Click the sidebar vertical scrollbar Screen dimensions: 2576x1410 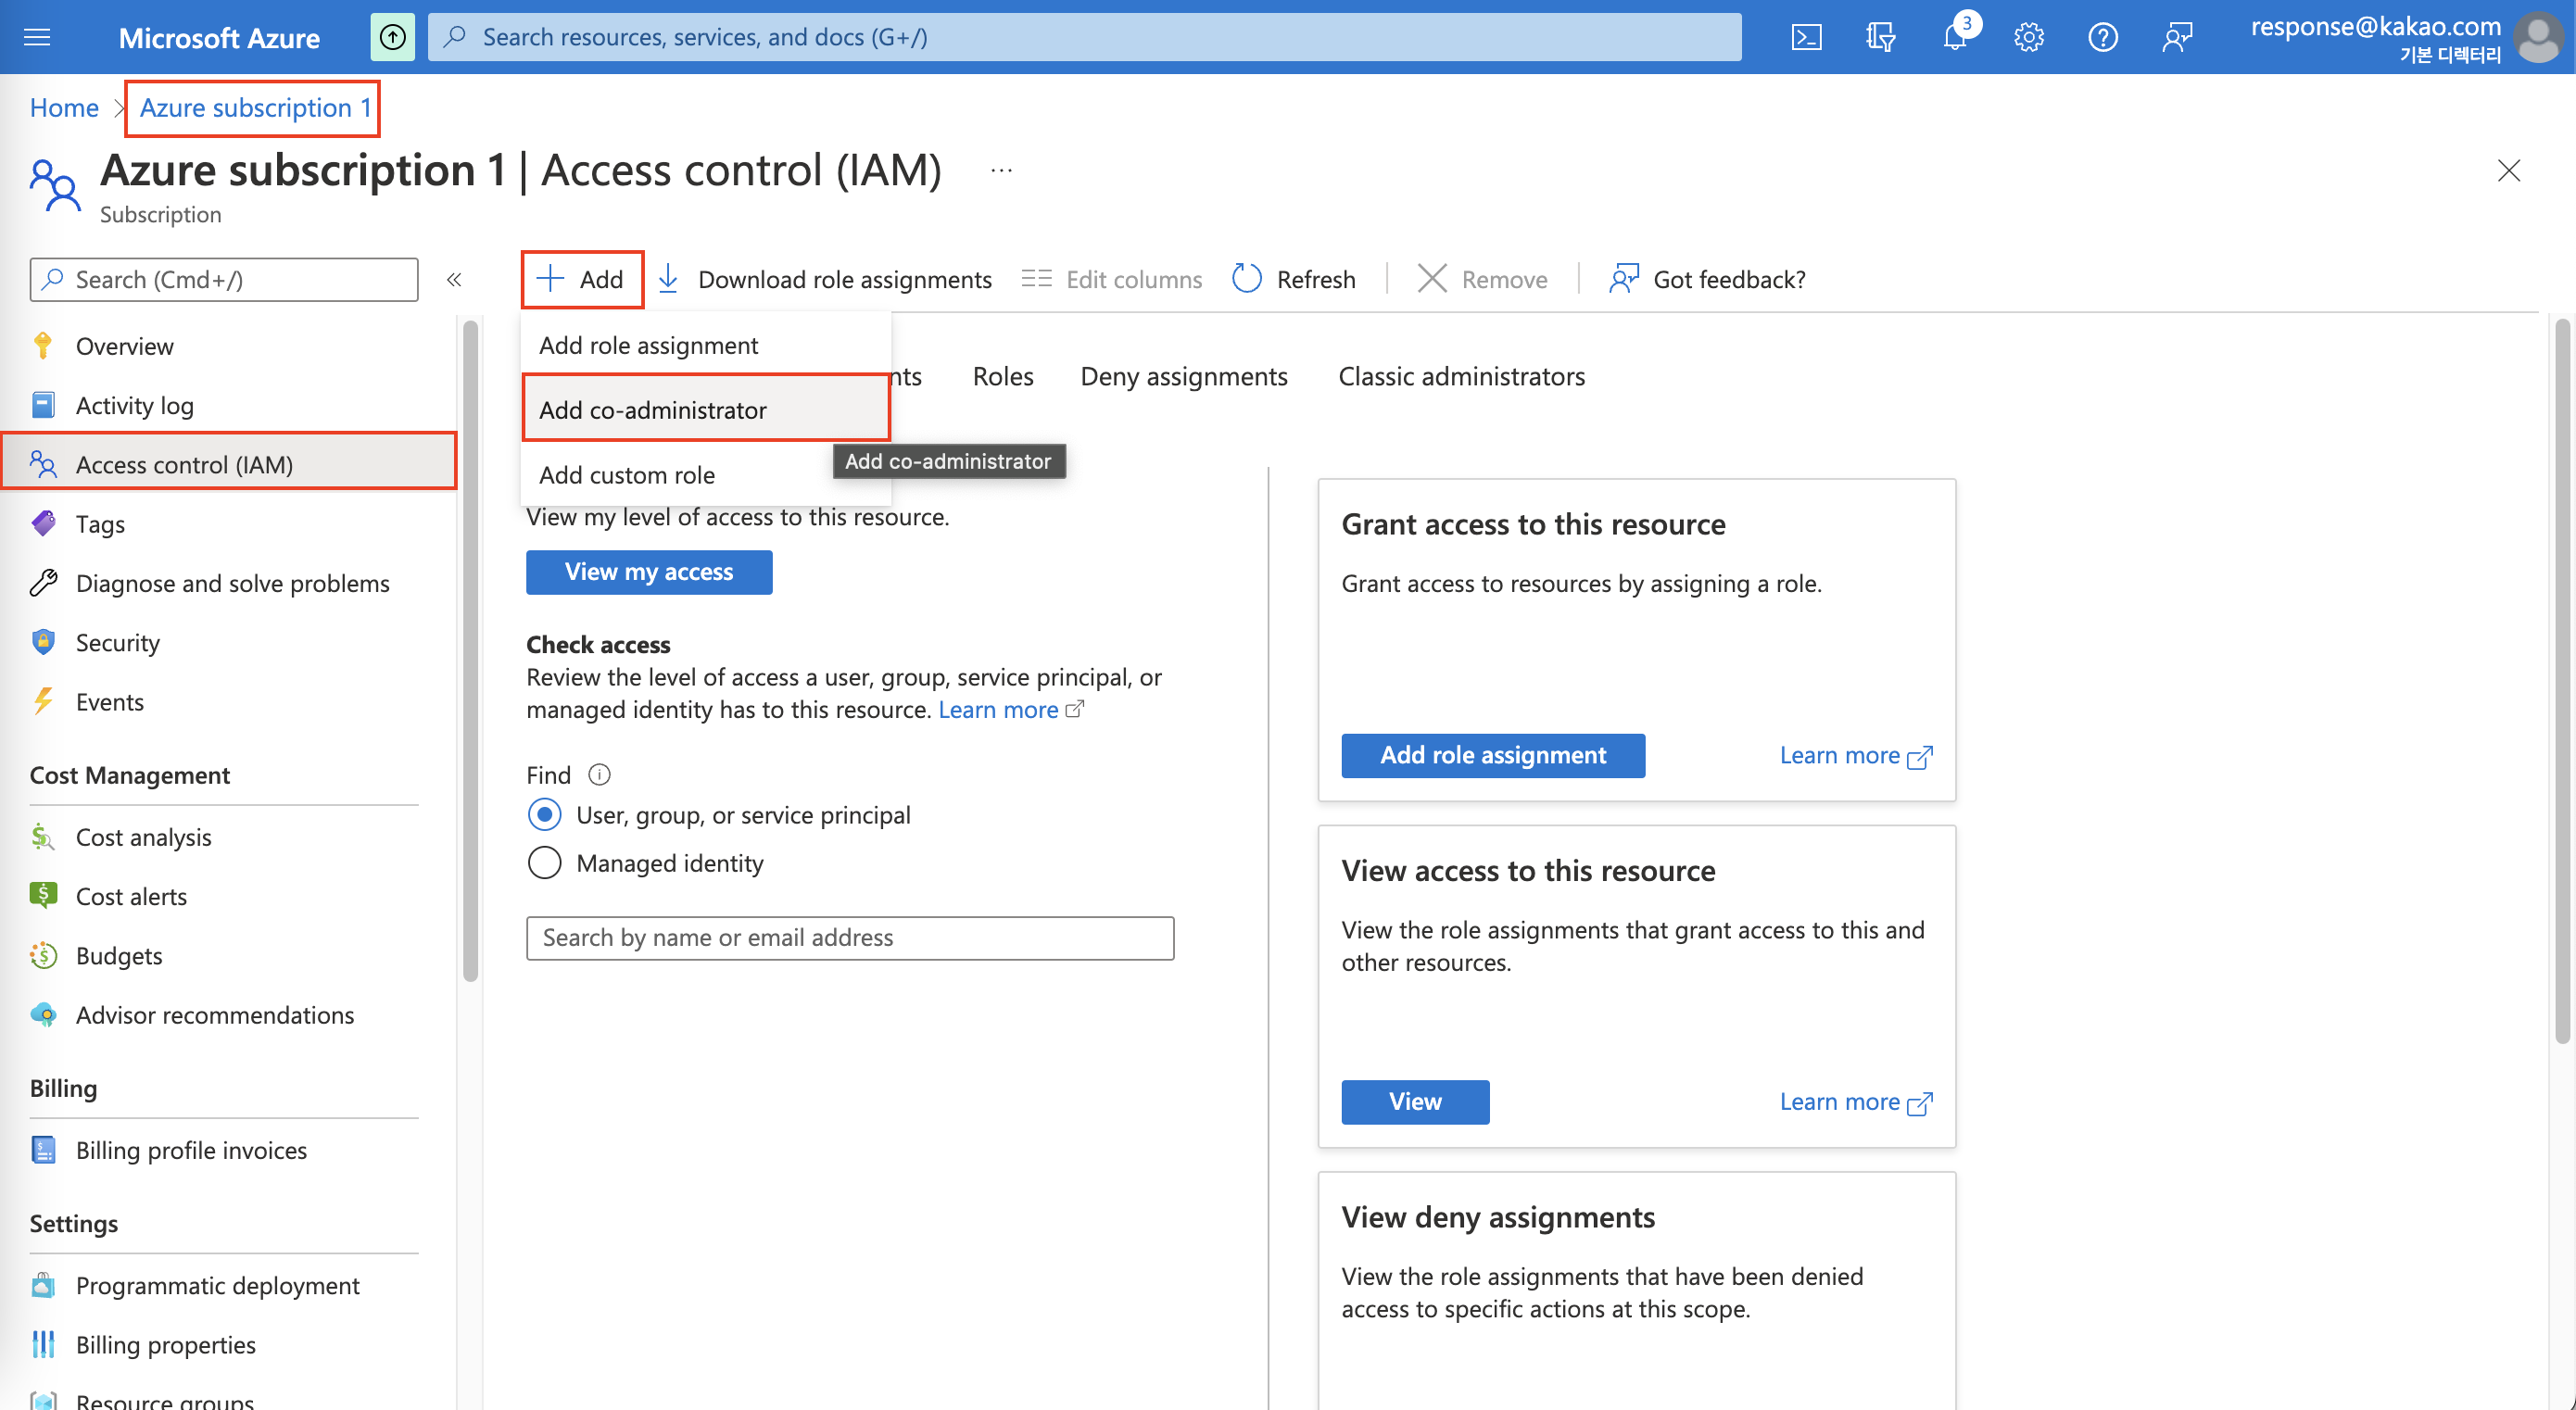tap(470, 650)
